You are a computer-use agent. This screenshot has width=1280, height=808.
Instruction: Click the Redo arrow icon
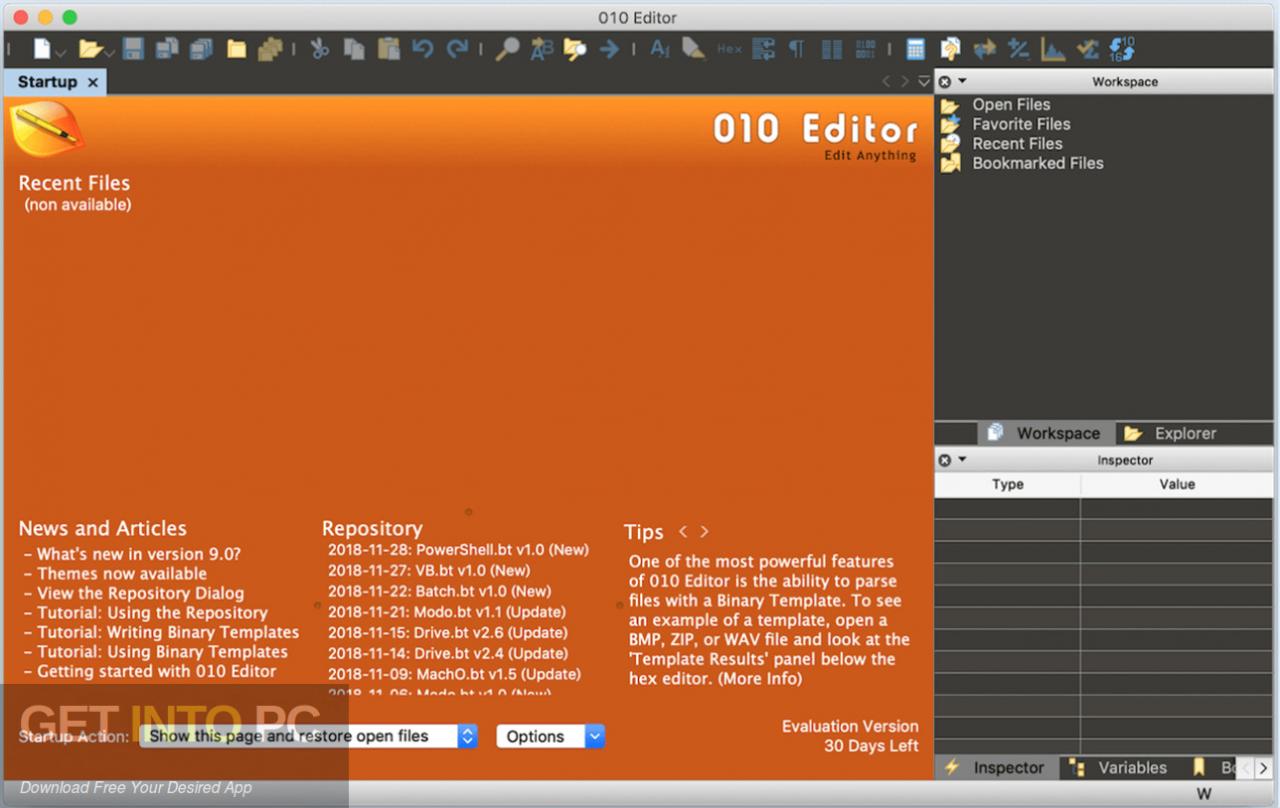pyautogui.click(x=457, y=48)
